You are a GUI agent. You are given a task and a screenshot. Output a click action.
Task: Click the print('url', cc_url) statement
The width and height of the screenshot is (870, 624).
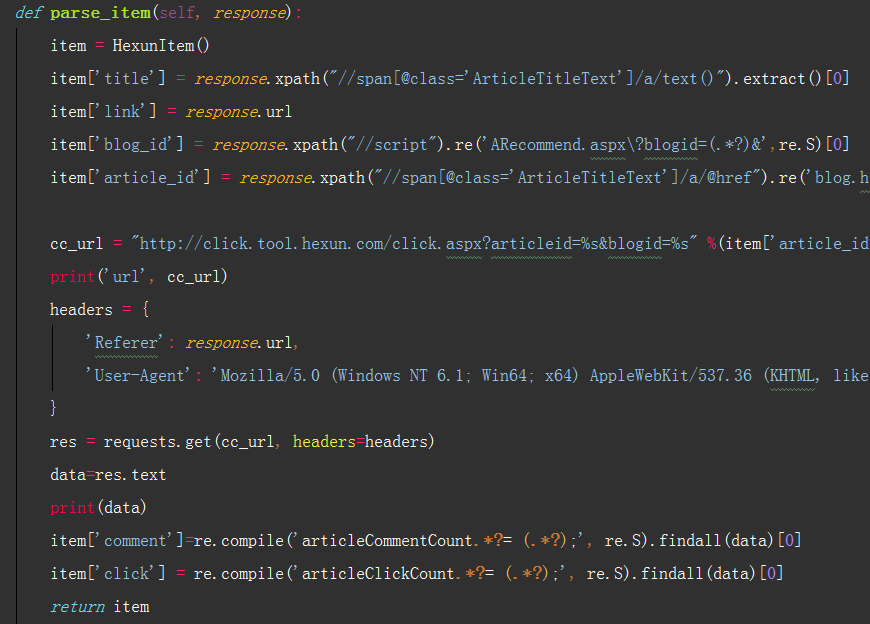click(139, 276)
